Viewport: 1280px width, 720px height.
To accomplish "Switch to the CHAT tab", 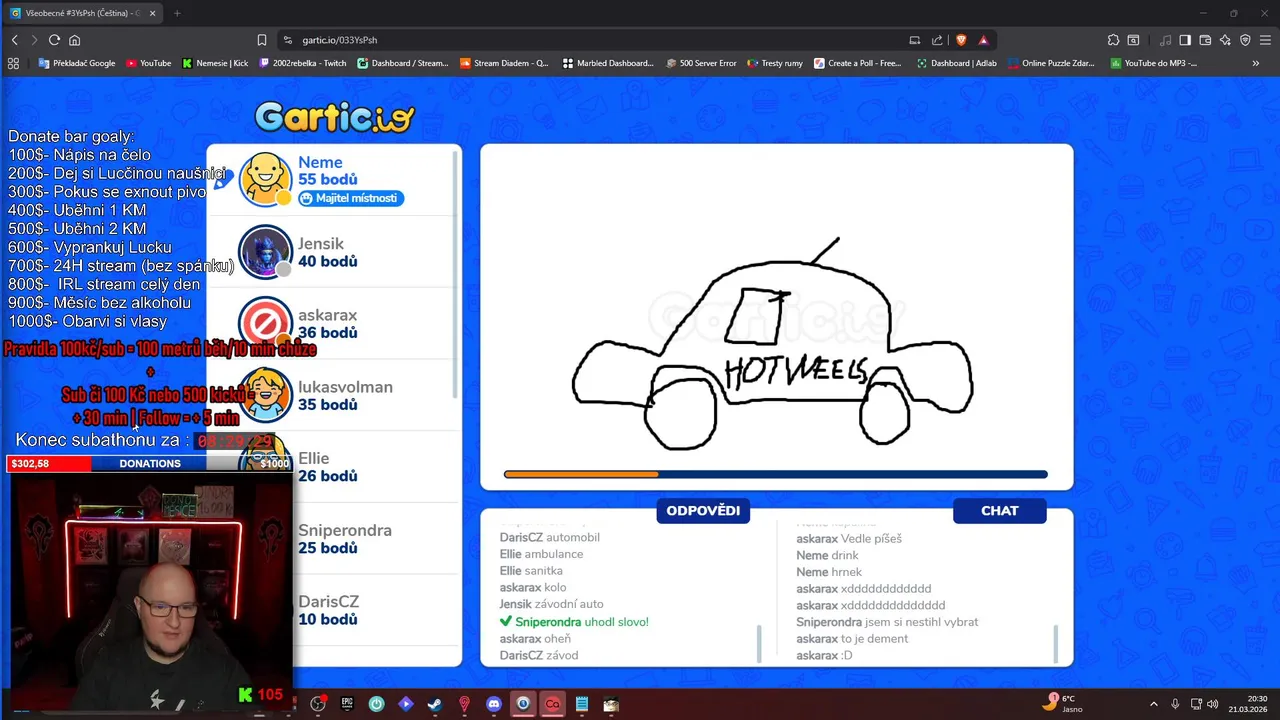I will coord(999,511).
